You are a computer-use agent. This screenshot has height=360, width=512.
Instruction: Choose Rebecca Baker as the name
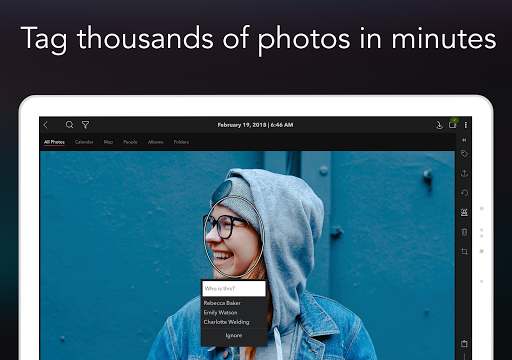tap(222, 303)
